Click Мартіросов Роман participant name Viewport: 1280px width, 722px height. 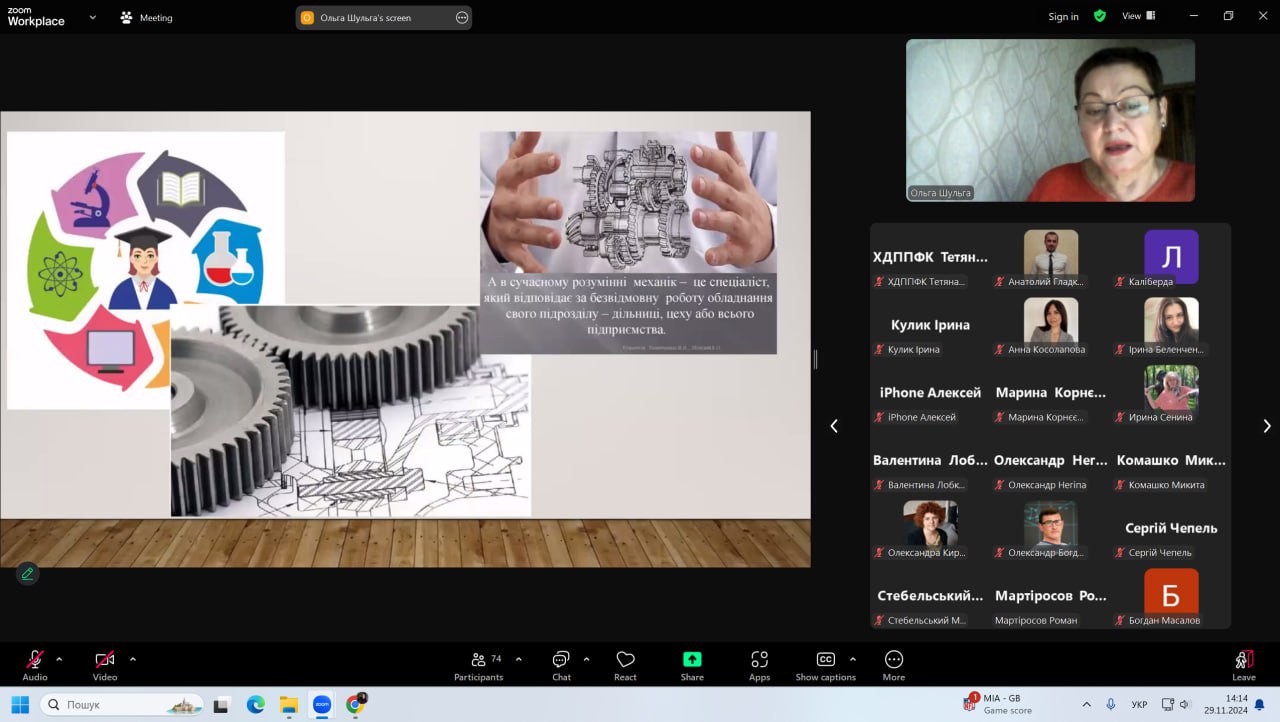(x=1050, y=596)
